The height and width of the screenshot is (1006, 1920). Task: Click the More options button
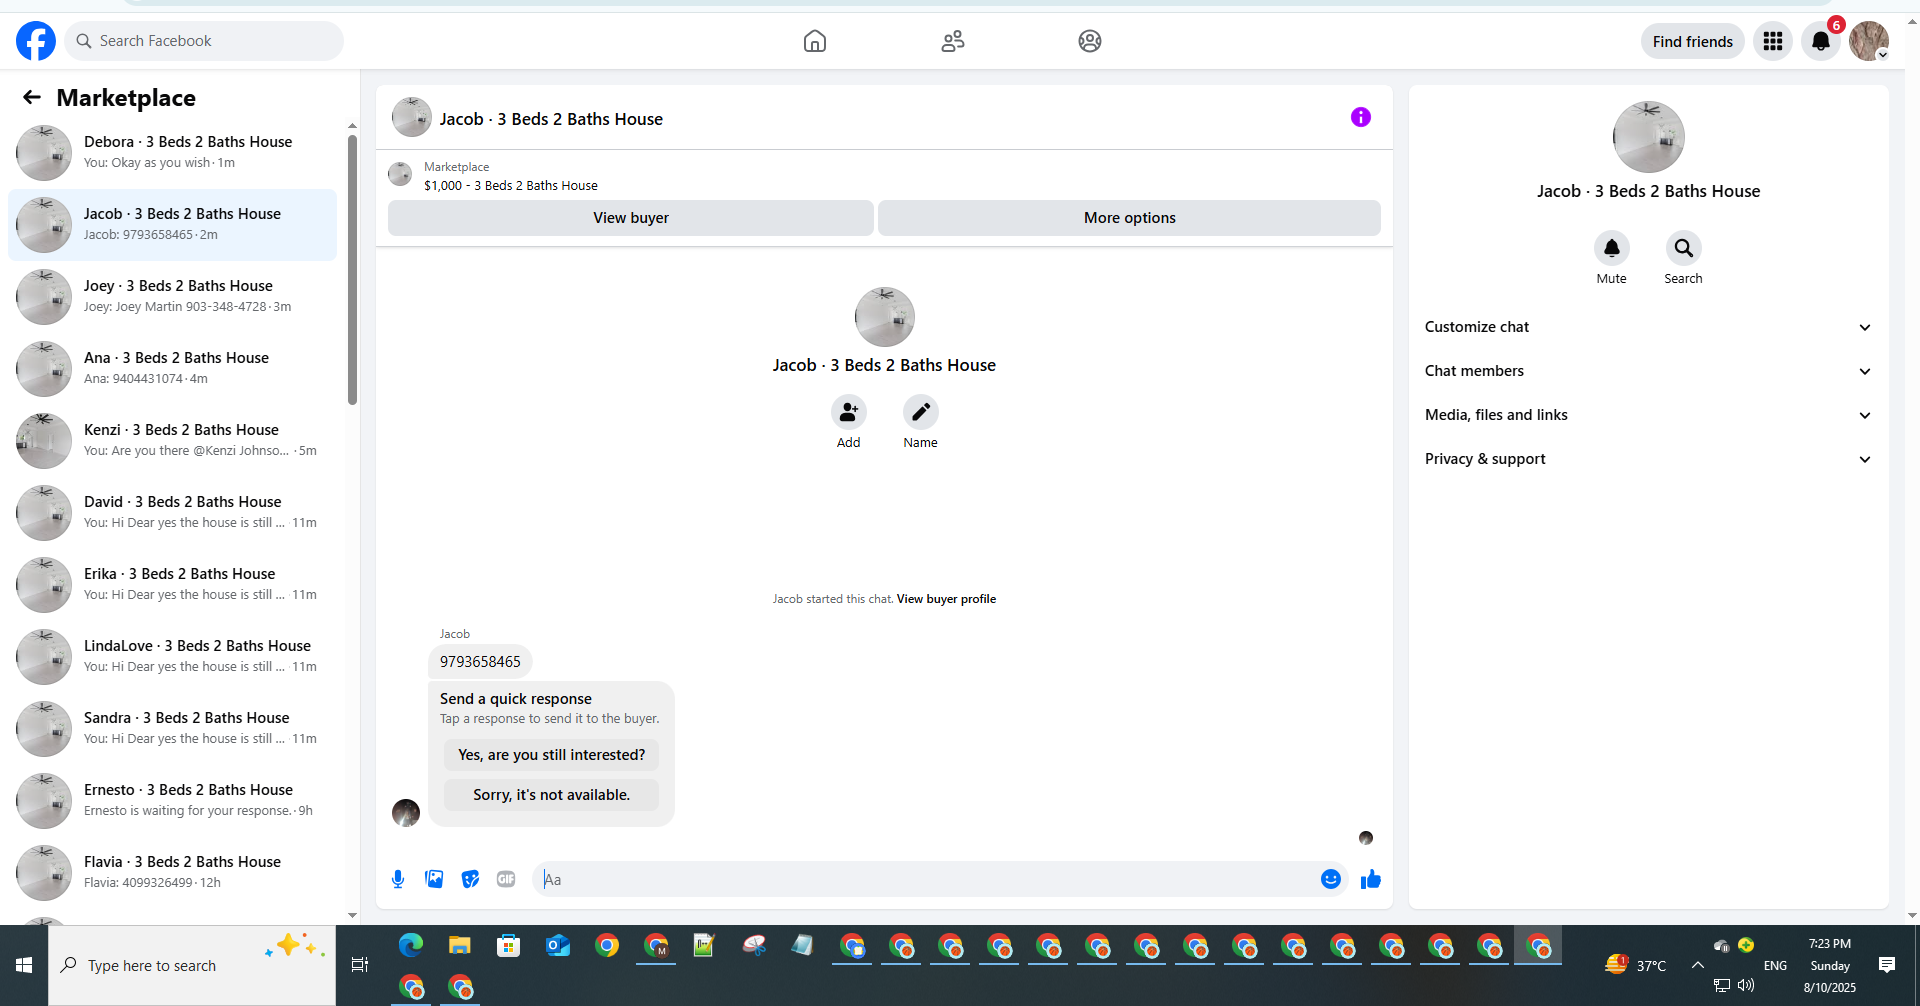(1129, 218)
